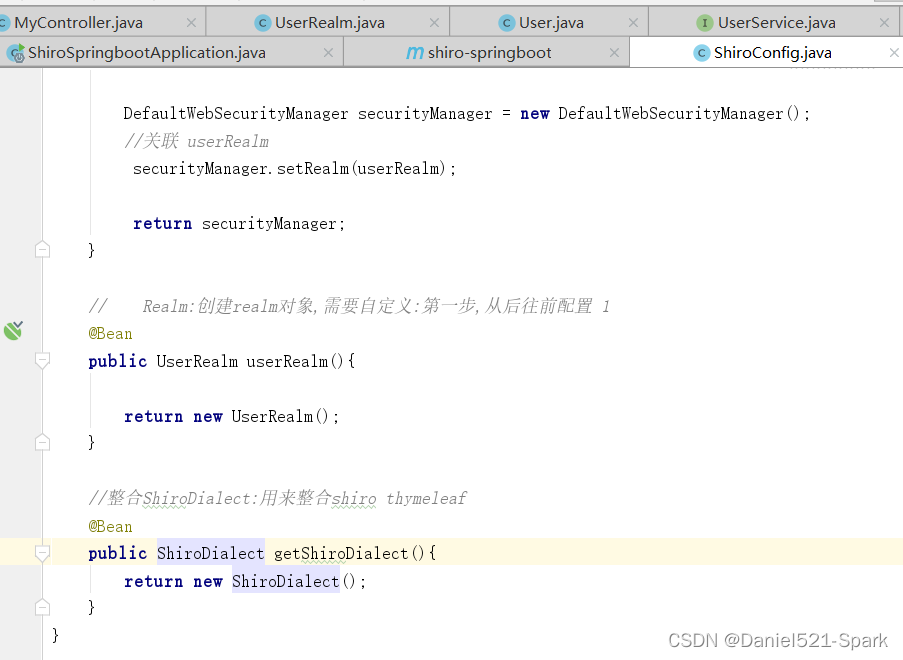Collapse the userRealm() method fold marker
The width and height of the screenshot is (903, 660).
42,361
